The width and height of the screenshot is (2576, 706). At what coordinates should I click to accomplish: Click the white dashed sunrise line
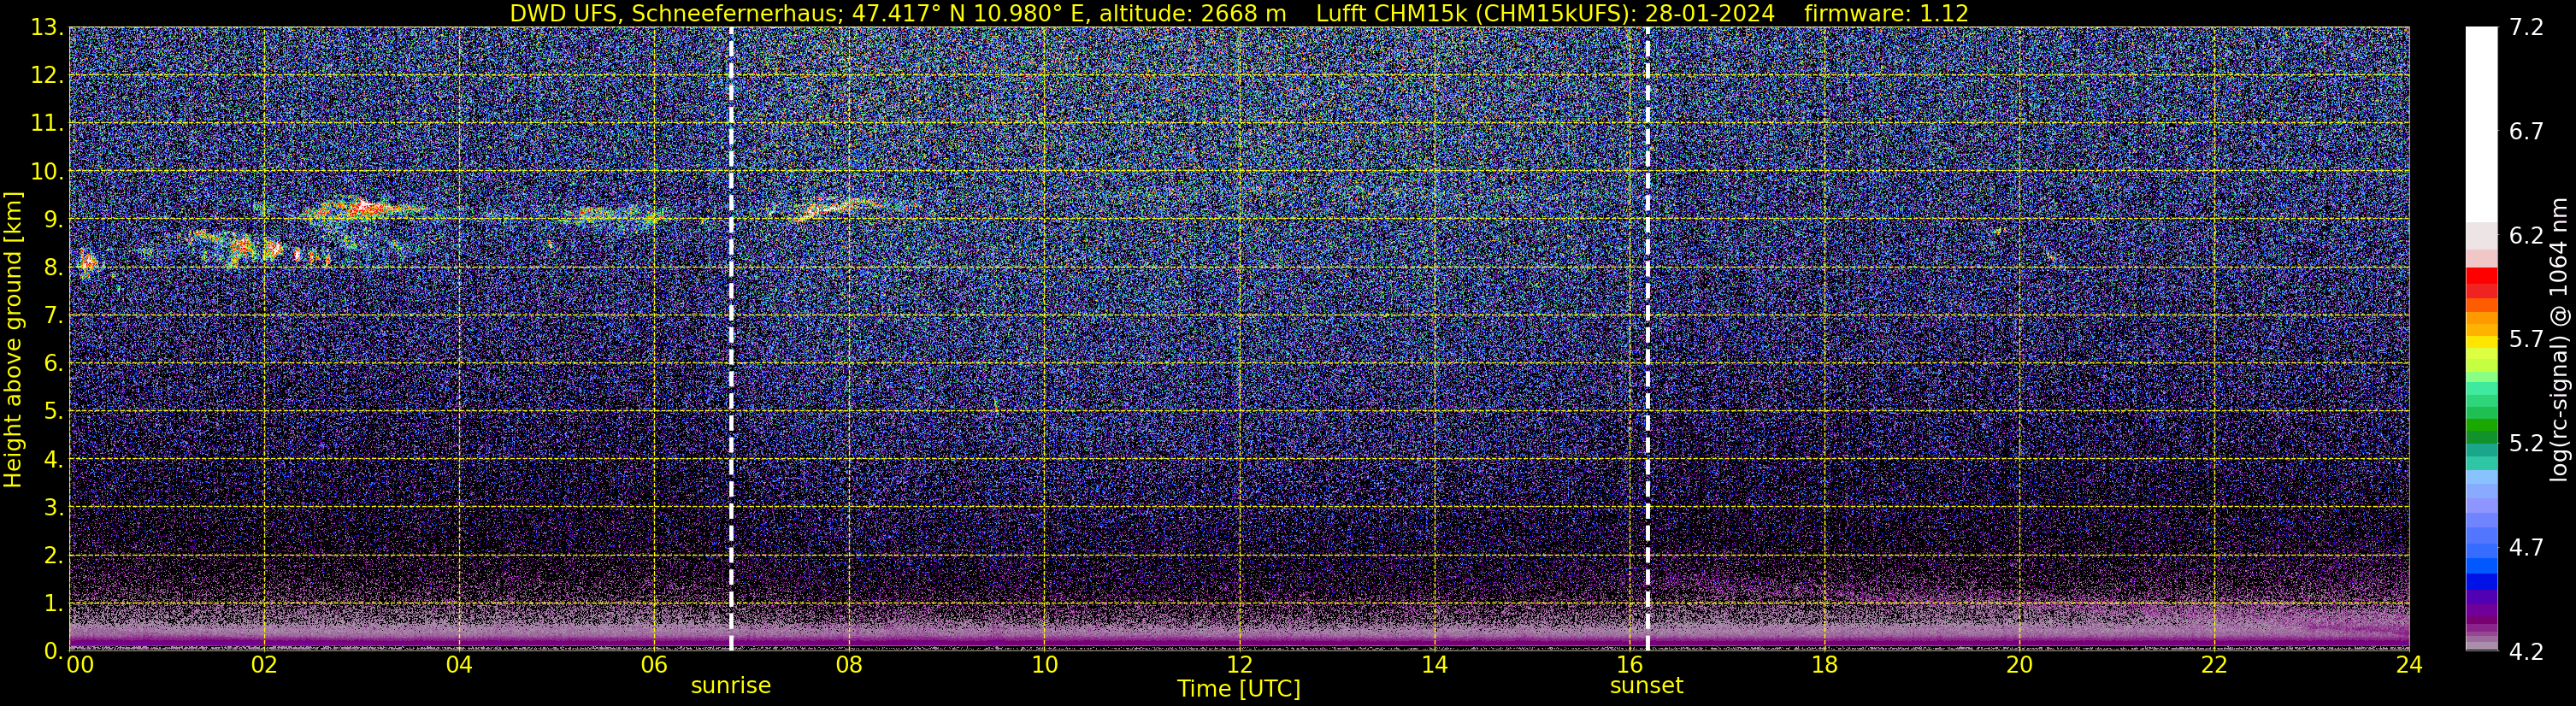(x=731, y=339)
